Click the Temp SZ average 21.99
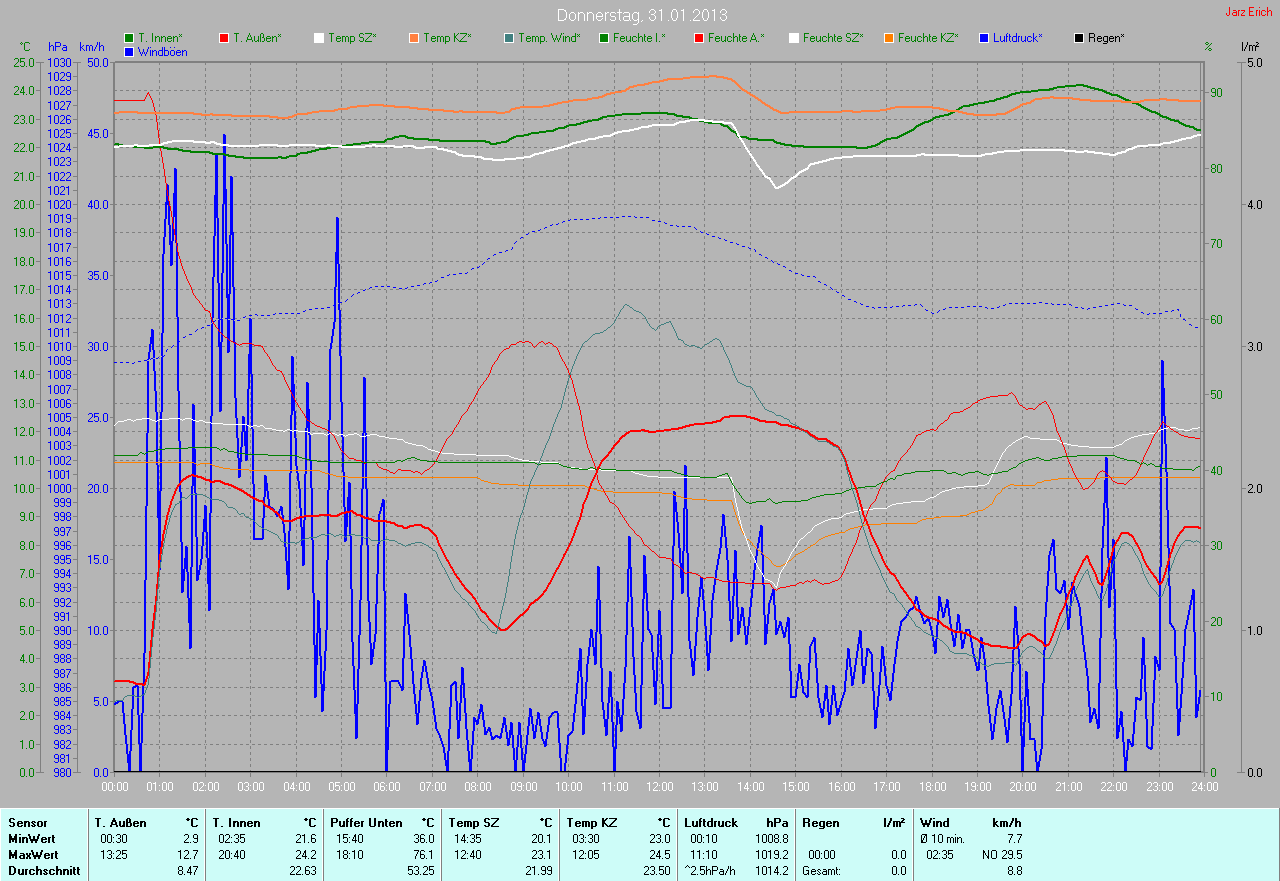 coord(537,871)
